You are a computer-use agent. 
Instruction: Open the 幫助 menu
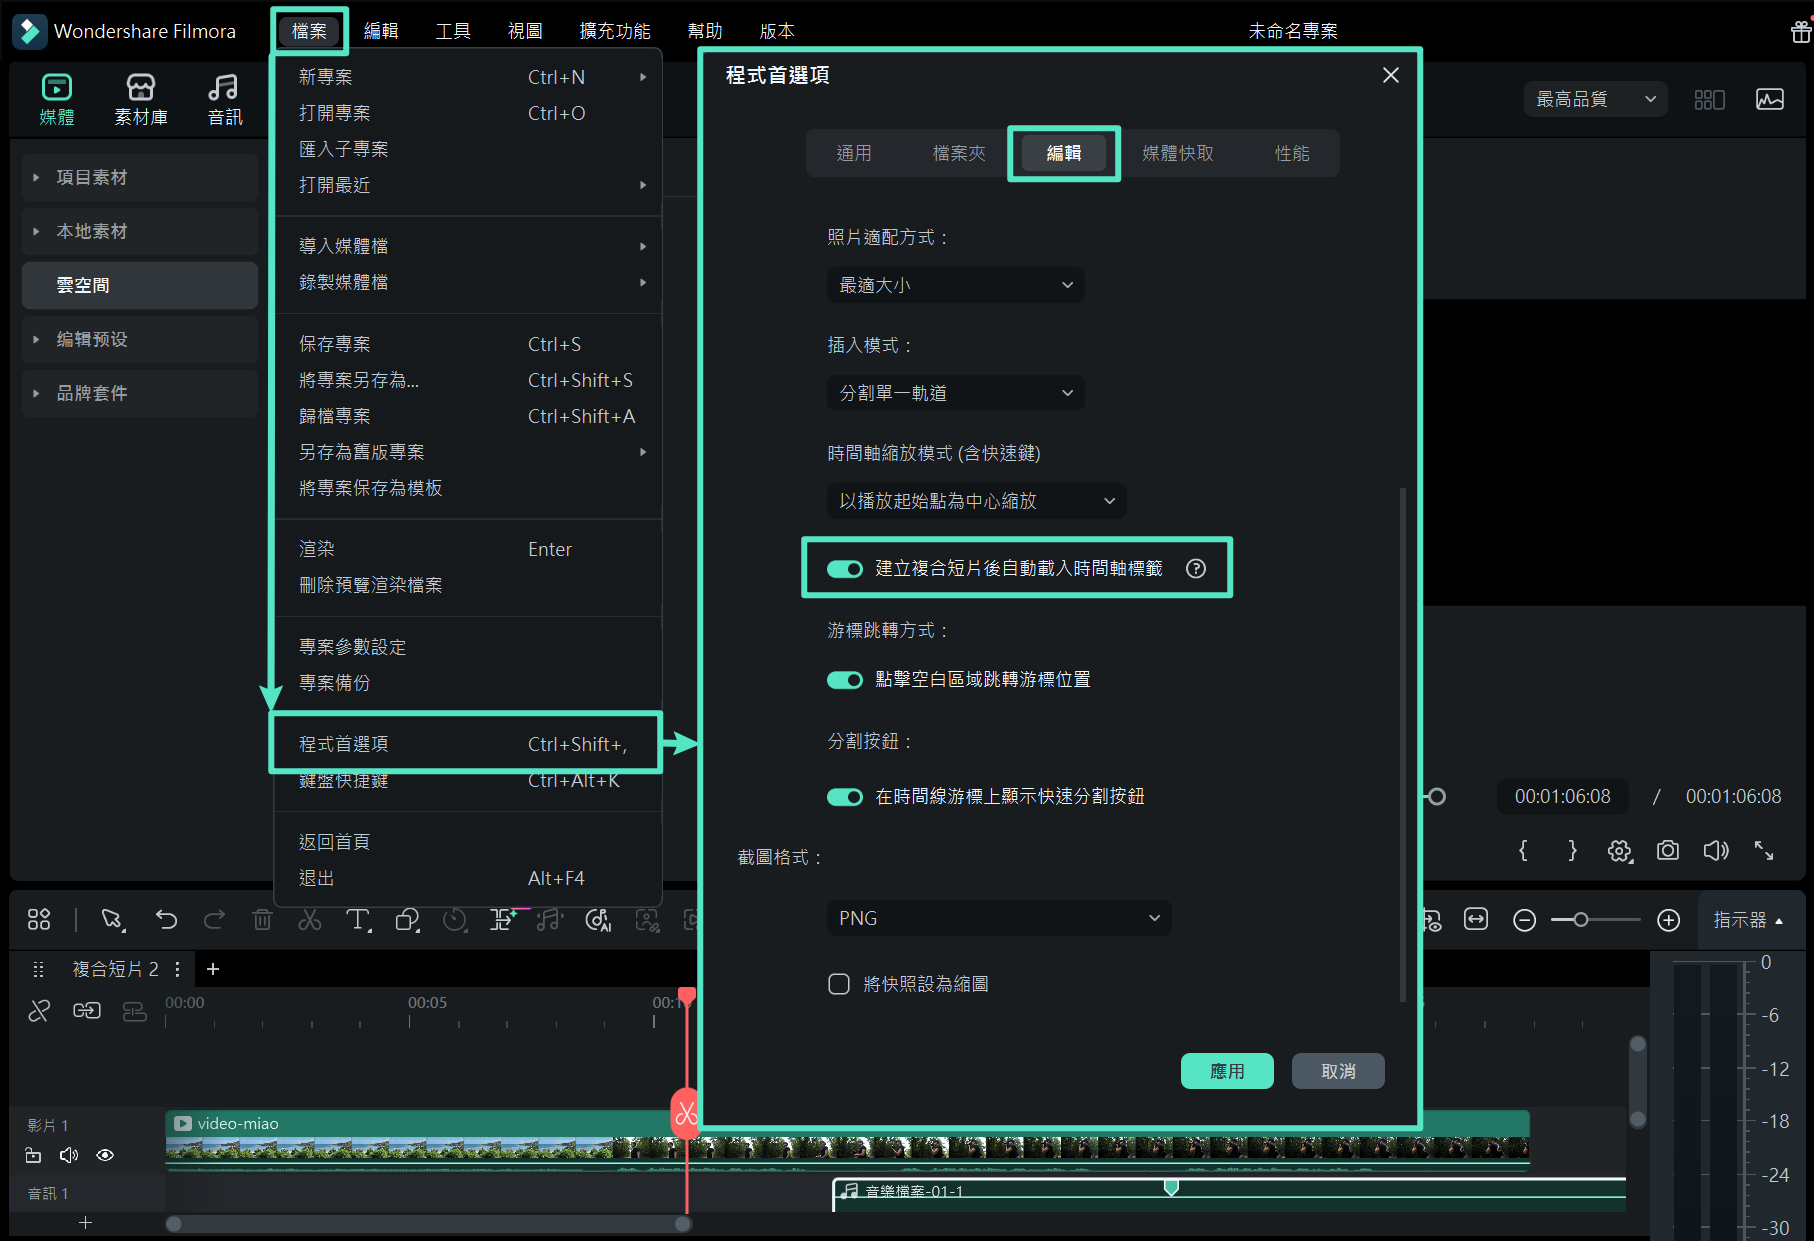point(705,29)
